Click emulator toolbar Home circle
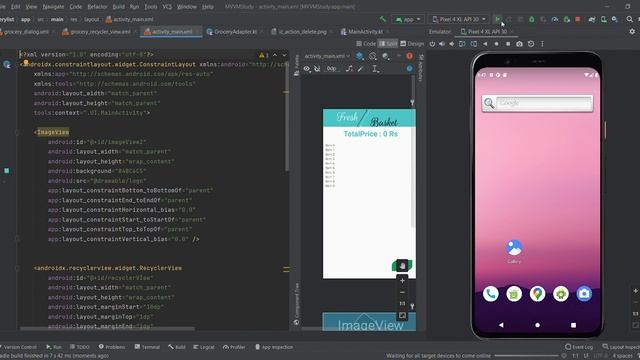This screenshot has height=360, width=640. [x=496, y=44]
